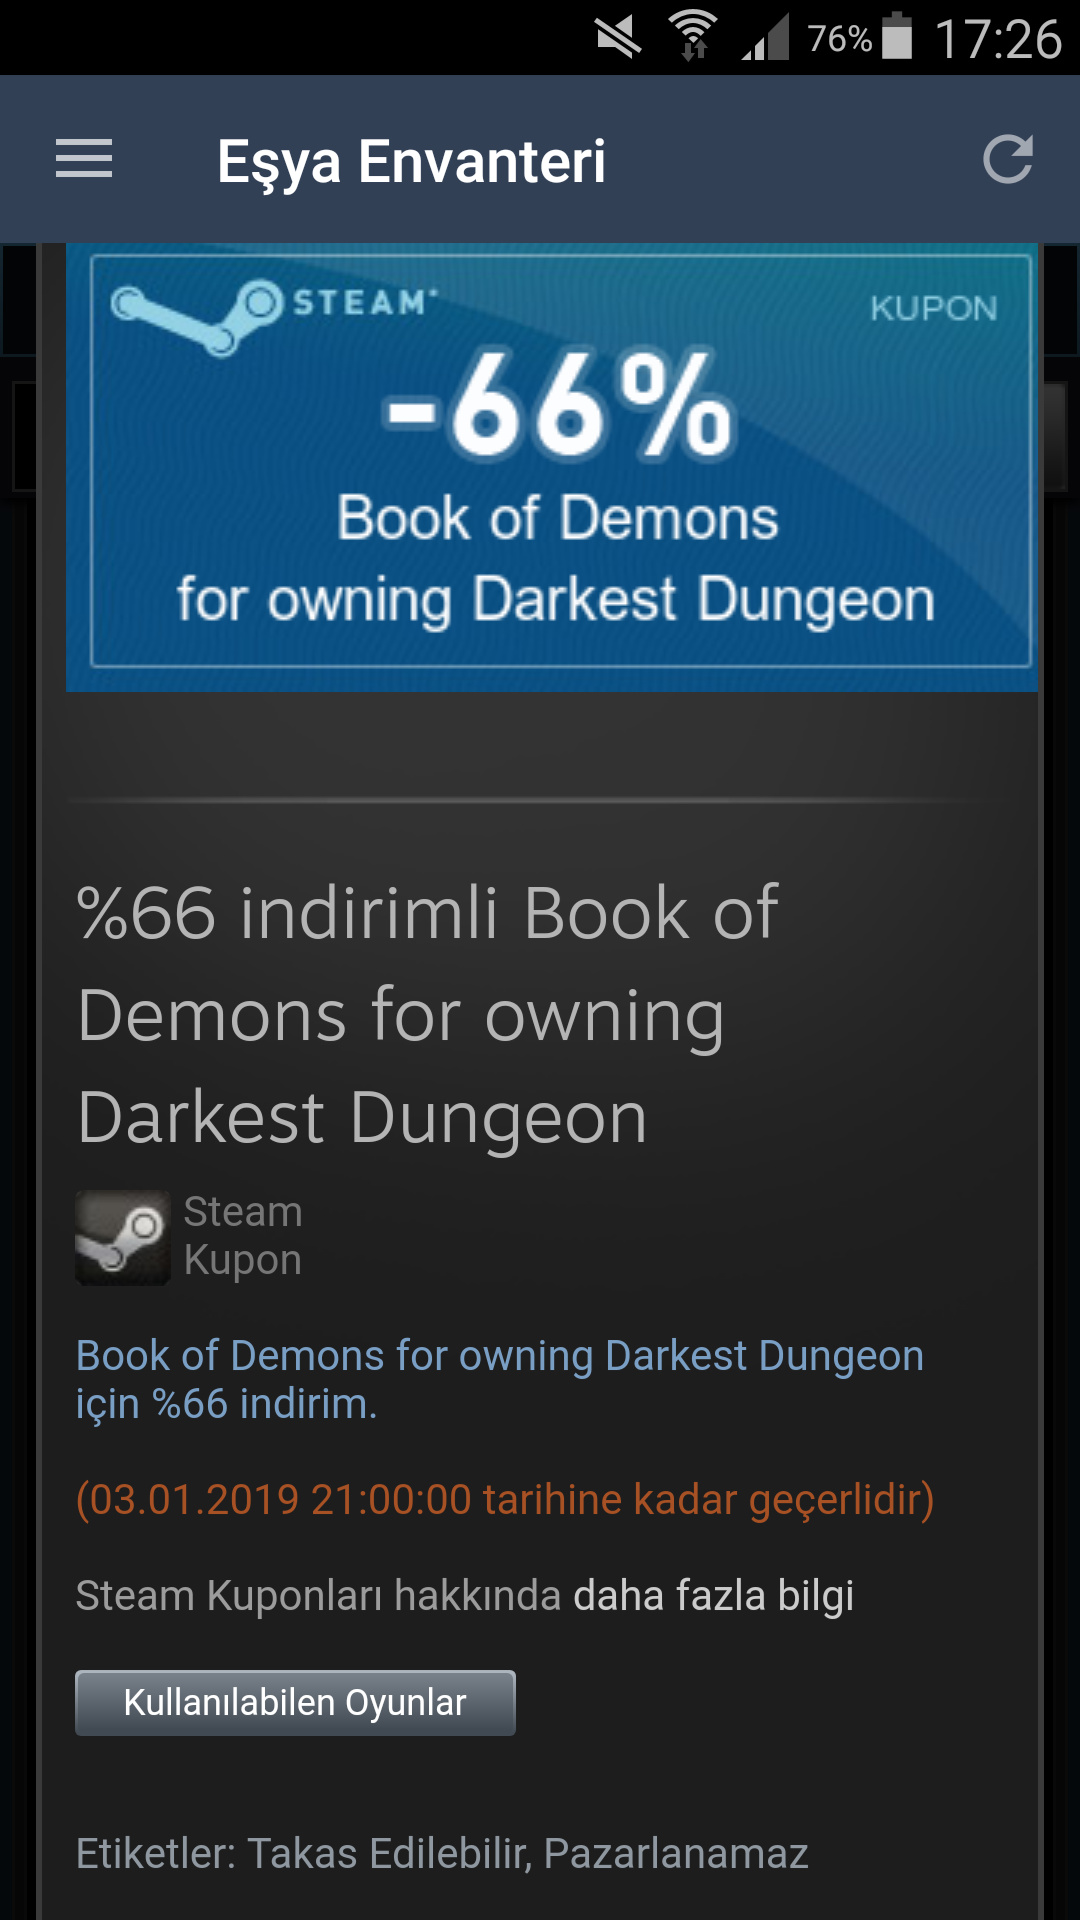Tap the Eşya Envanteri page title

(411, 163)
